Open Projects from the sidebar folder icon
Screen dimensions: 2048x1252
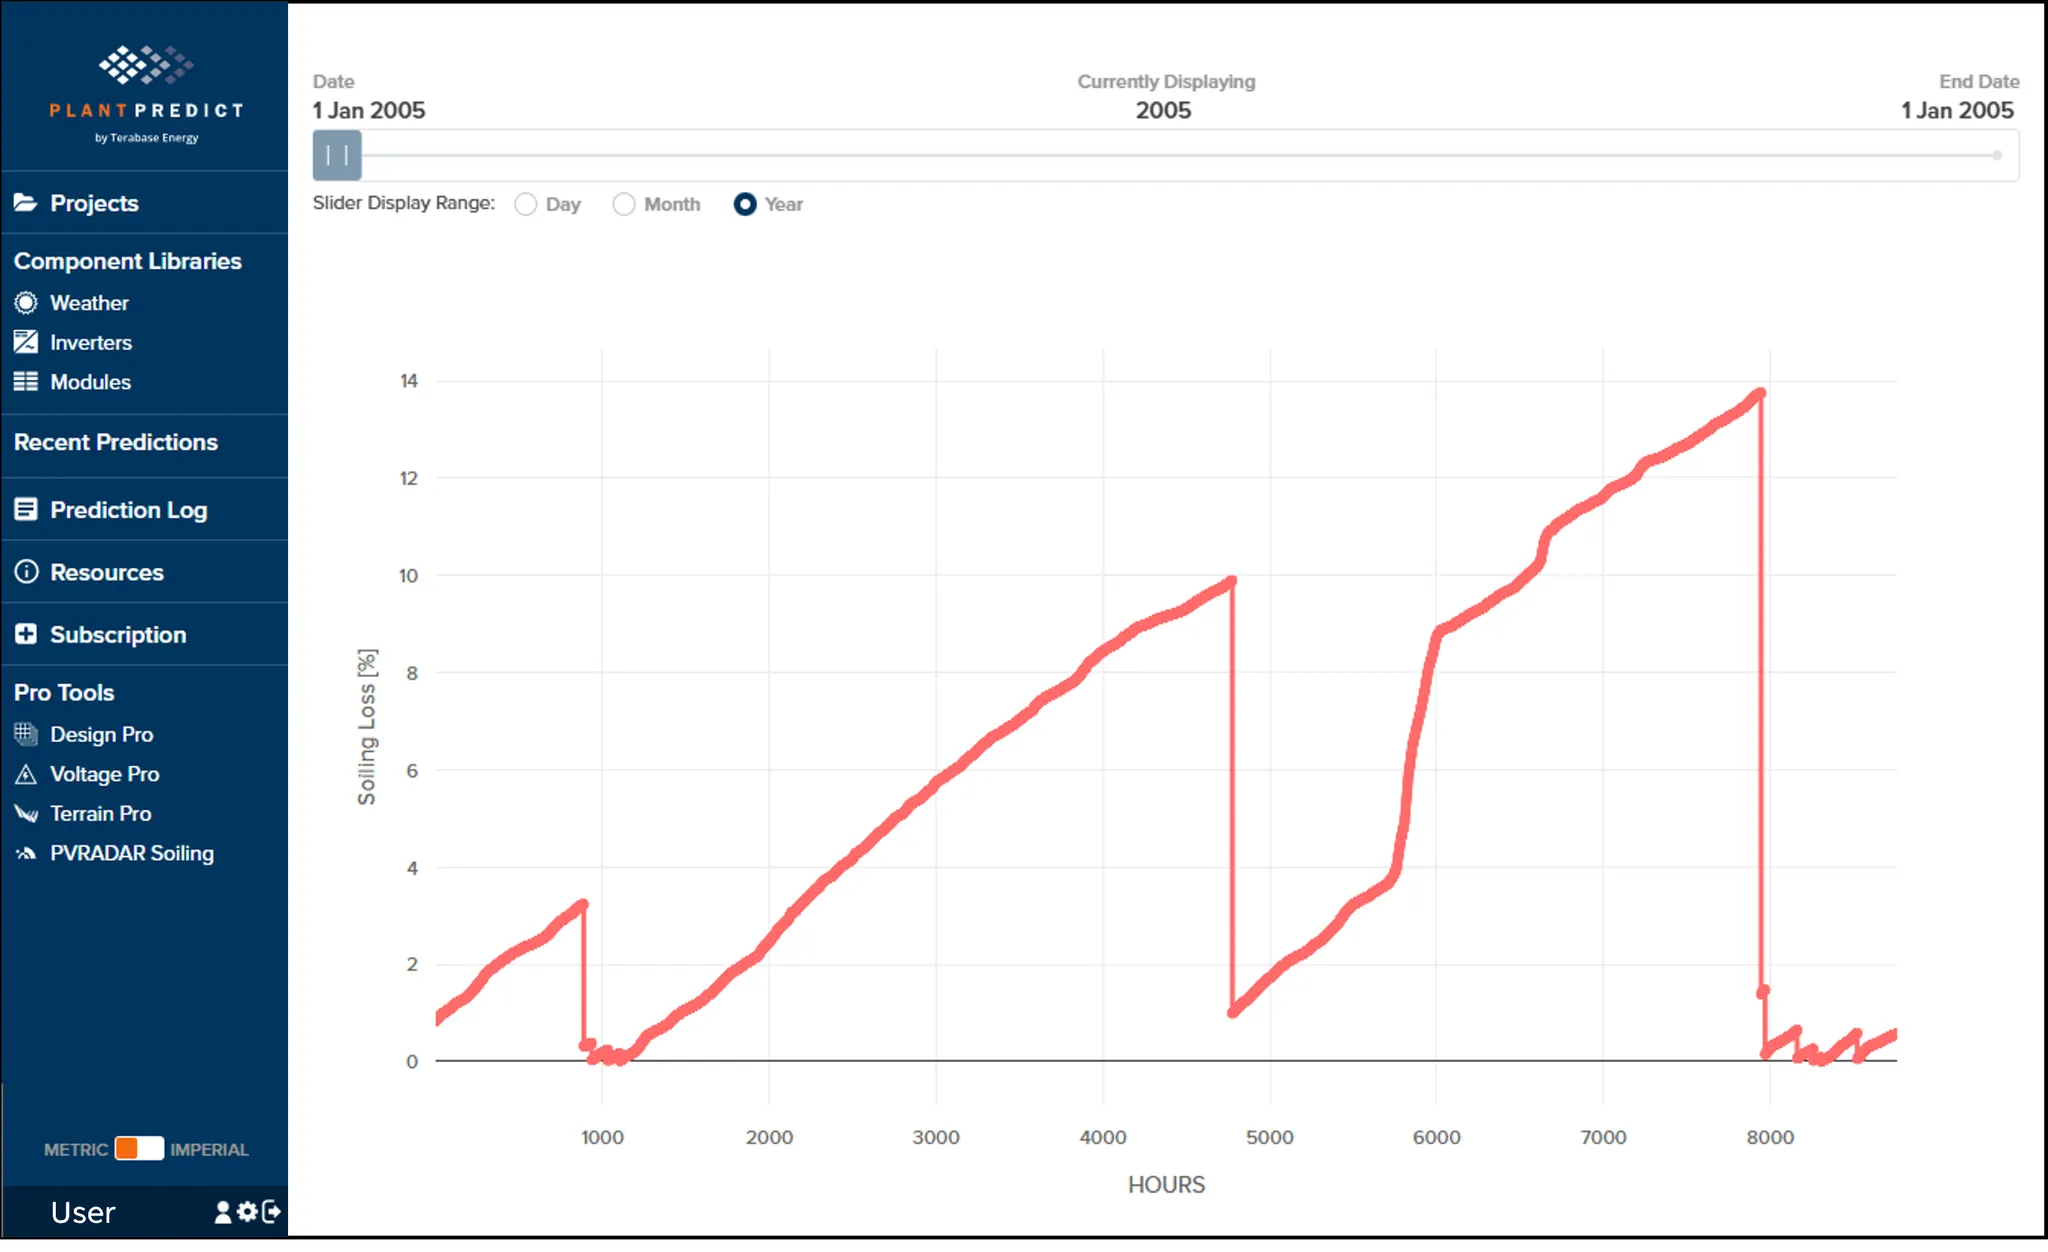pos(25,203)
